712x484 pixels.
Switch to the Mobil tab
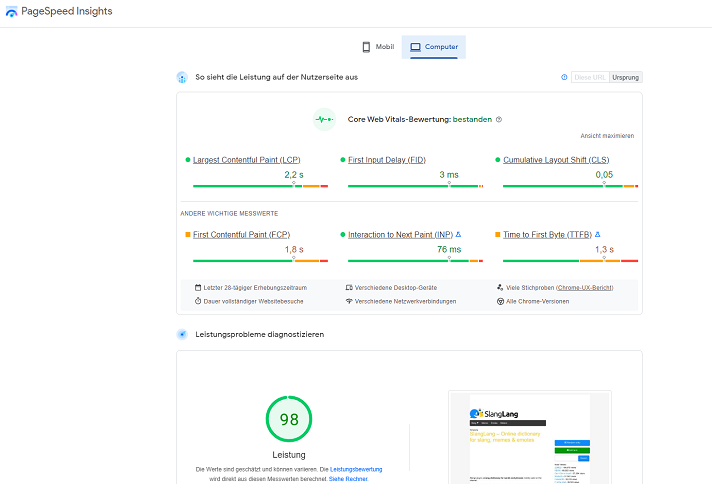coord(378,47)
